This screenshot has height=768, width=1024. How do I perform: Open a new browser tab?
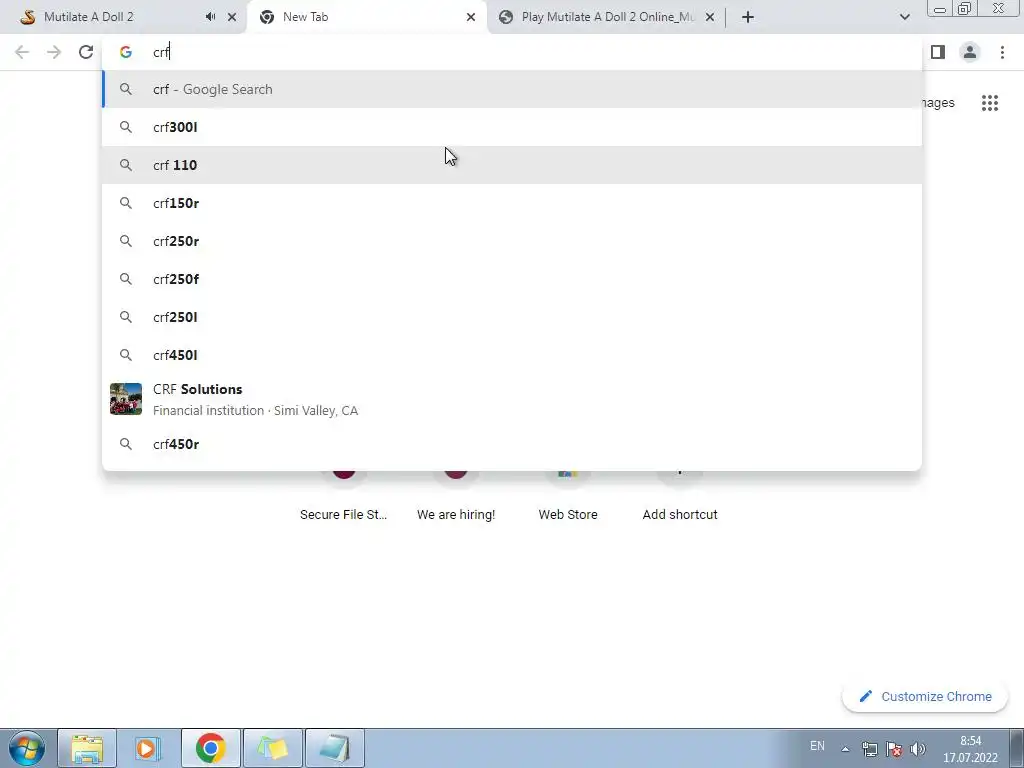[748, 17]
